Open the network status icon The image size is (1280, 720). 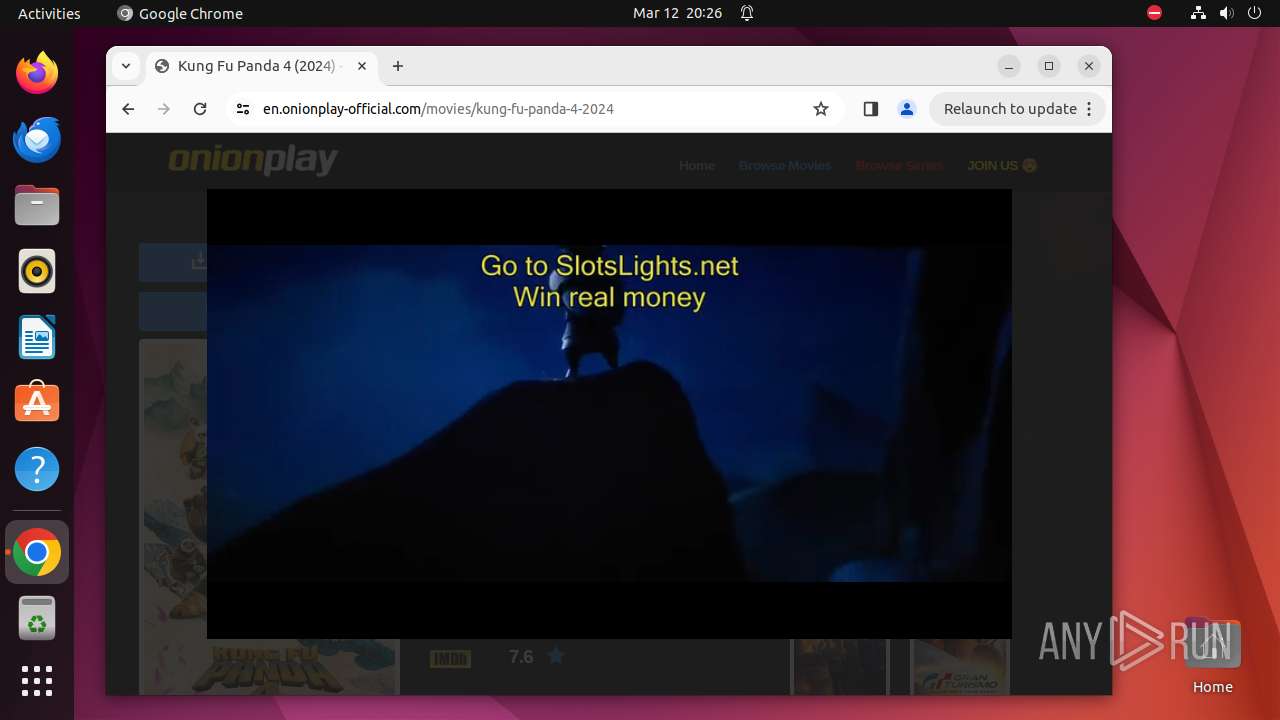1198,13
